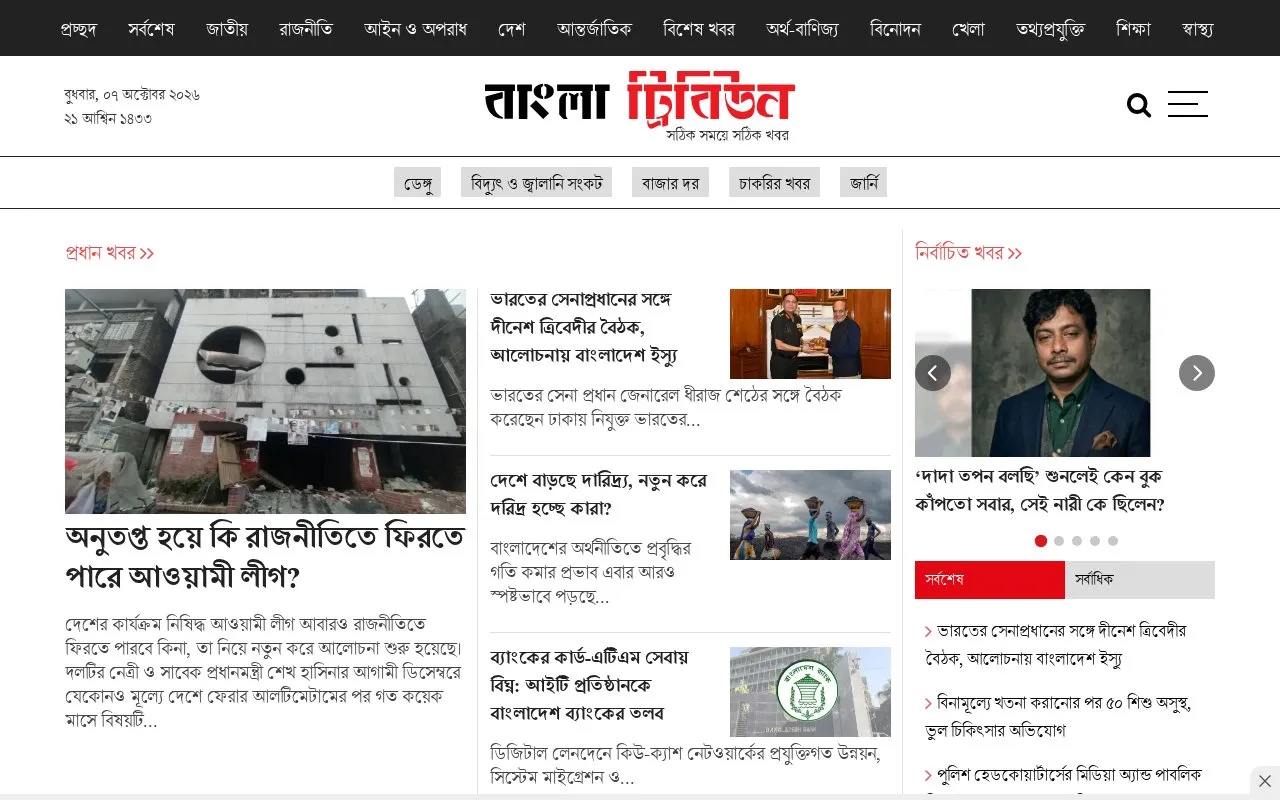Open headline দেশে বাড়ছে দারিদ্র্য
Viewport: 1280px width, 800px height.
[598, 494]
